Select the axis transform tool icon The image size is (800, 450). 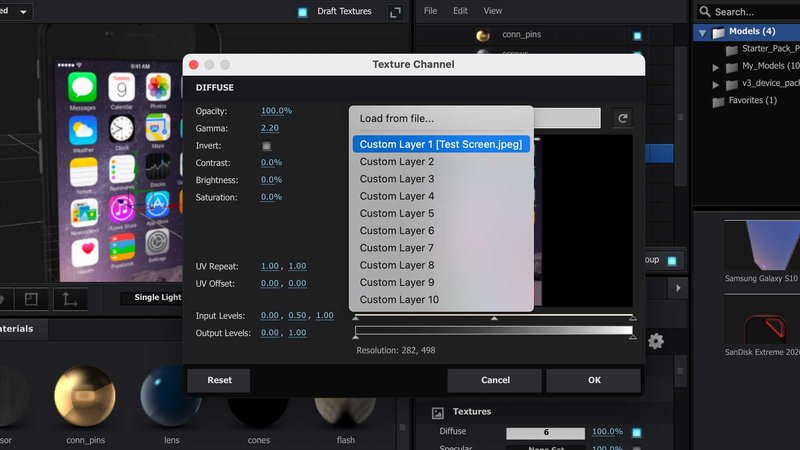pyautogui.click(x=69, y=299)
